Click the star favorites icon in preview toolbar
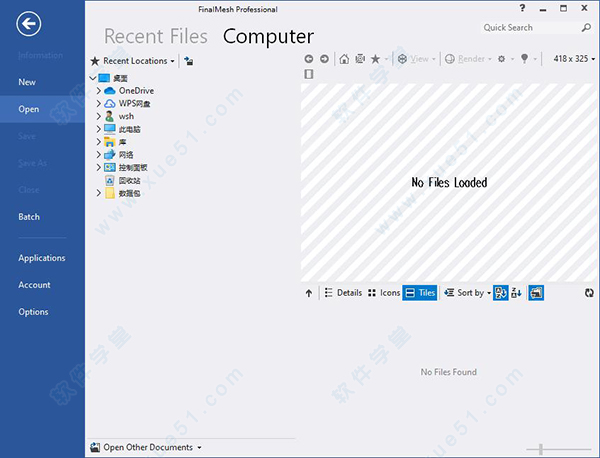Screen dimensions: 600x458 [x=375, y=59]
